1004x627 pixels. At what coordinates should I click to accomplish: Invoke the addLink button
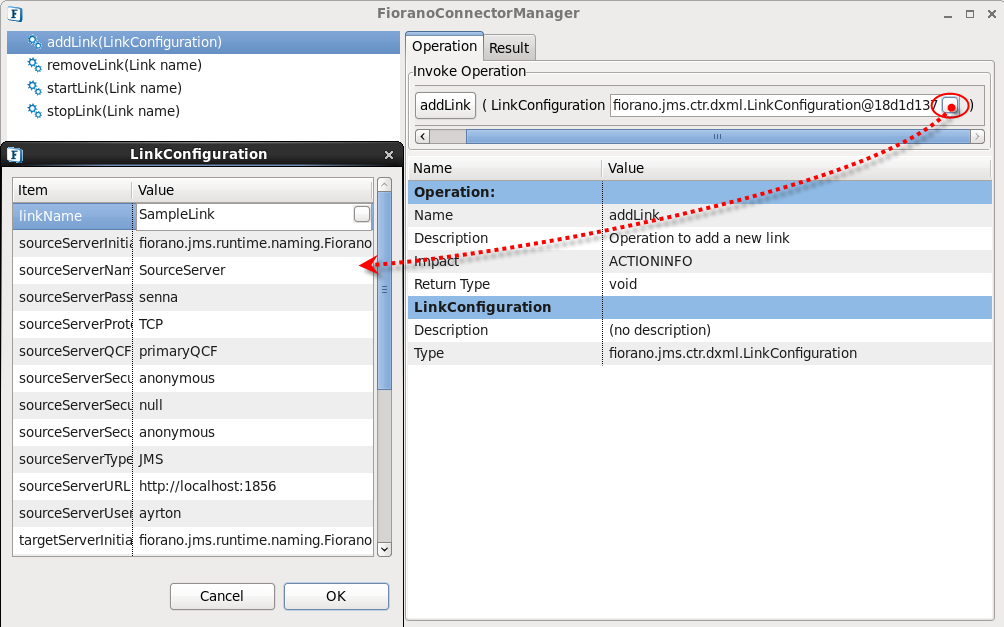(445, 105)
